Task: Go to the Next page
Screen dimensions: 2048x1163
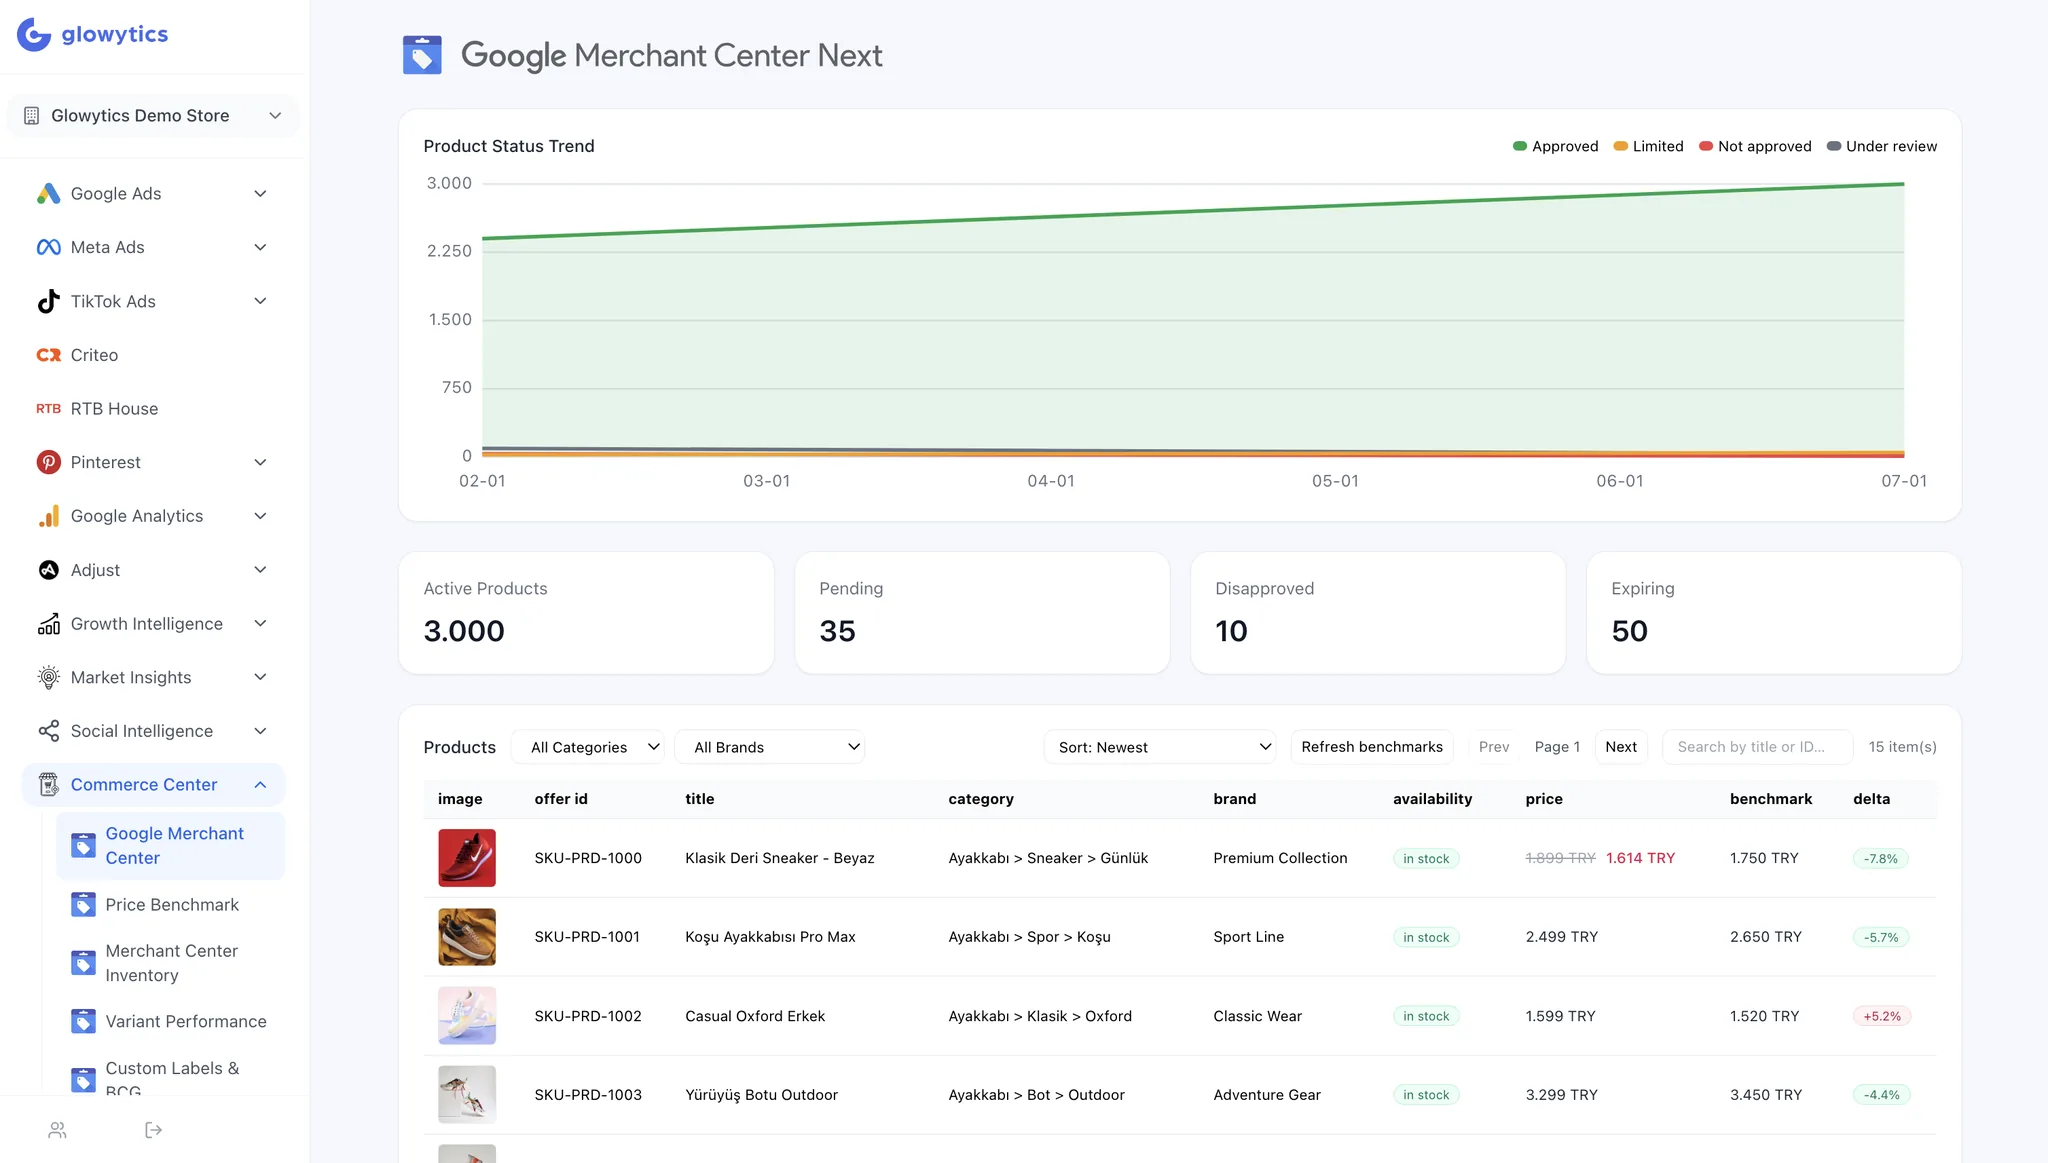Action: click(1621, 747)
